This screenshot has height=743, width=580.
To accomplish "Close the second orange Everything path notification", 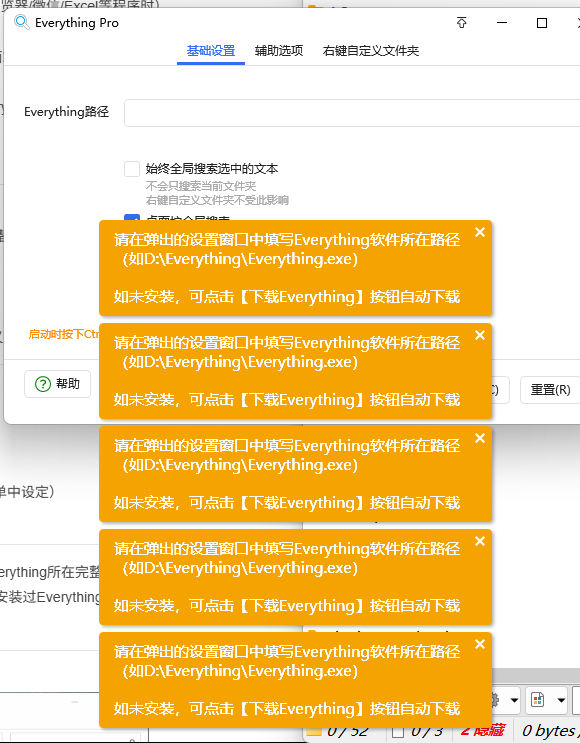I will (480, 335).
